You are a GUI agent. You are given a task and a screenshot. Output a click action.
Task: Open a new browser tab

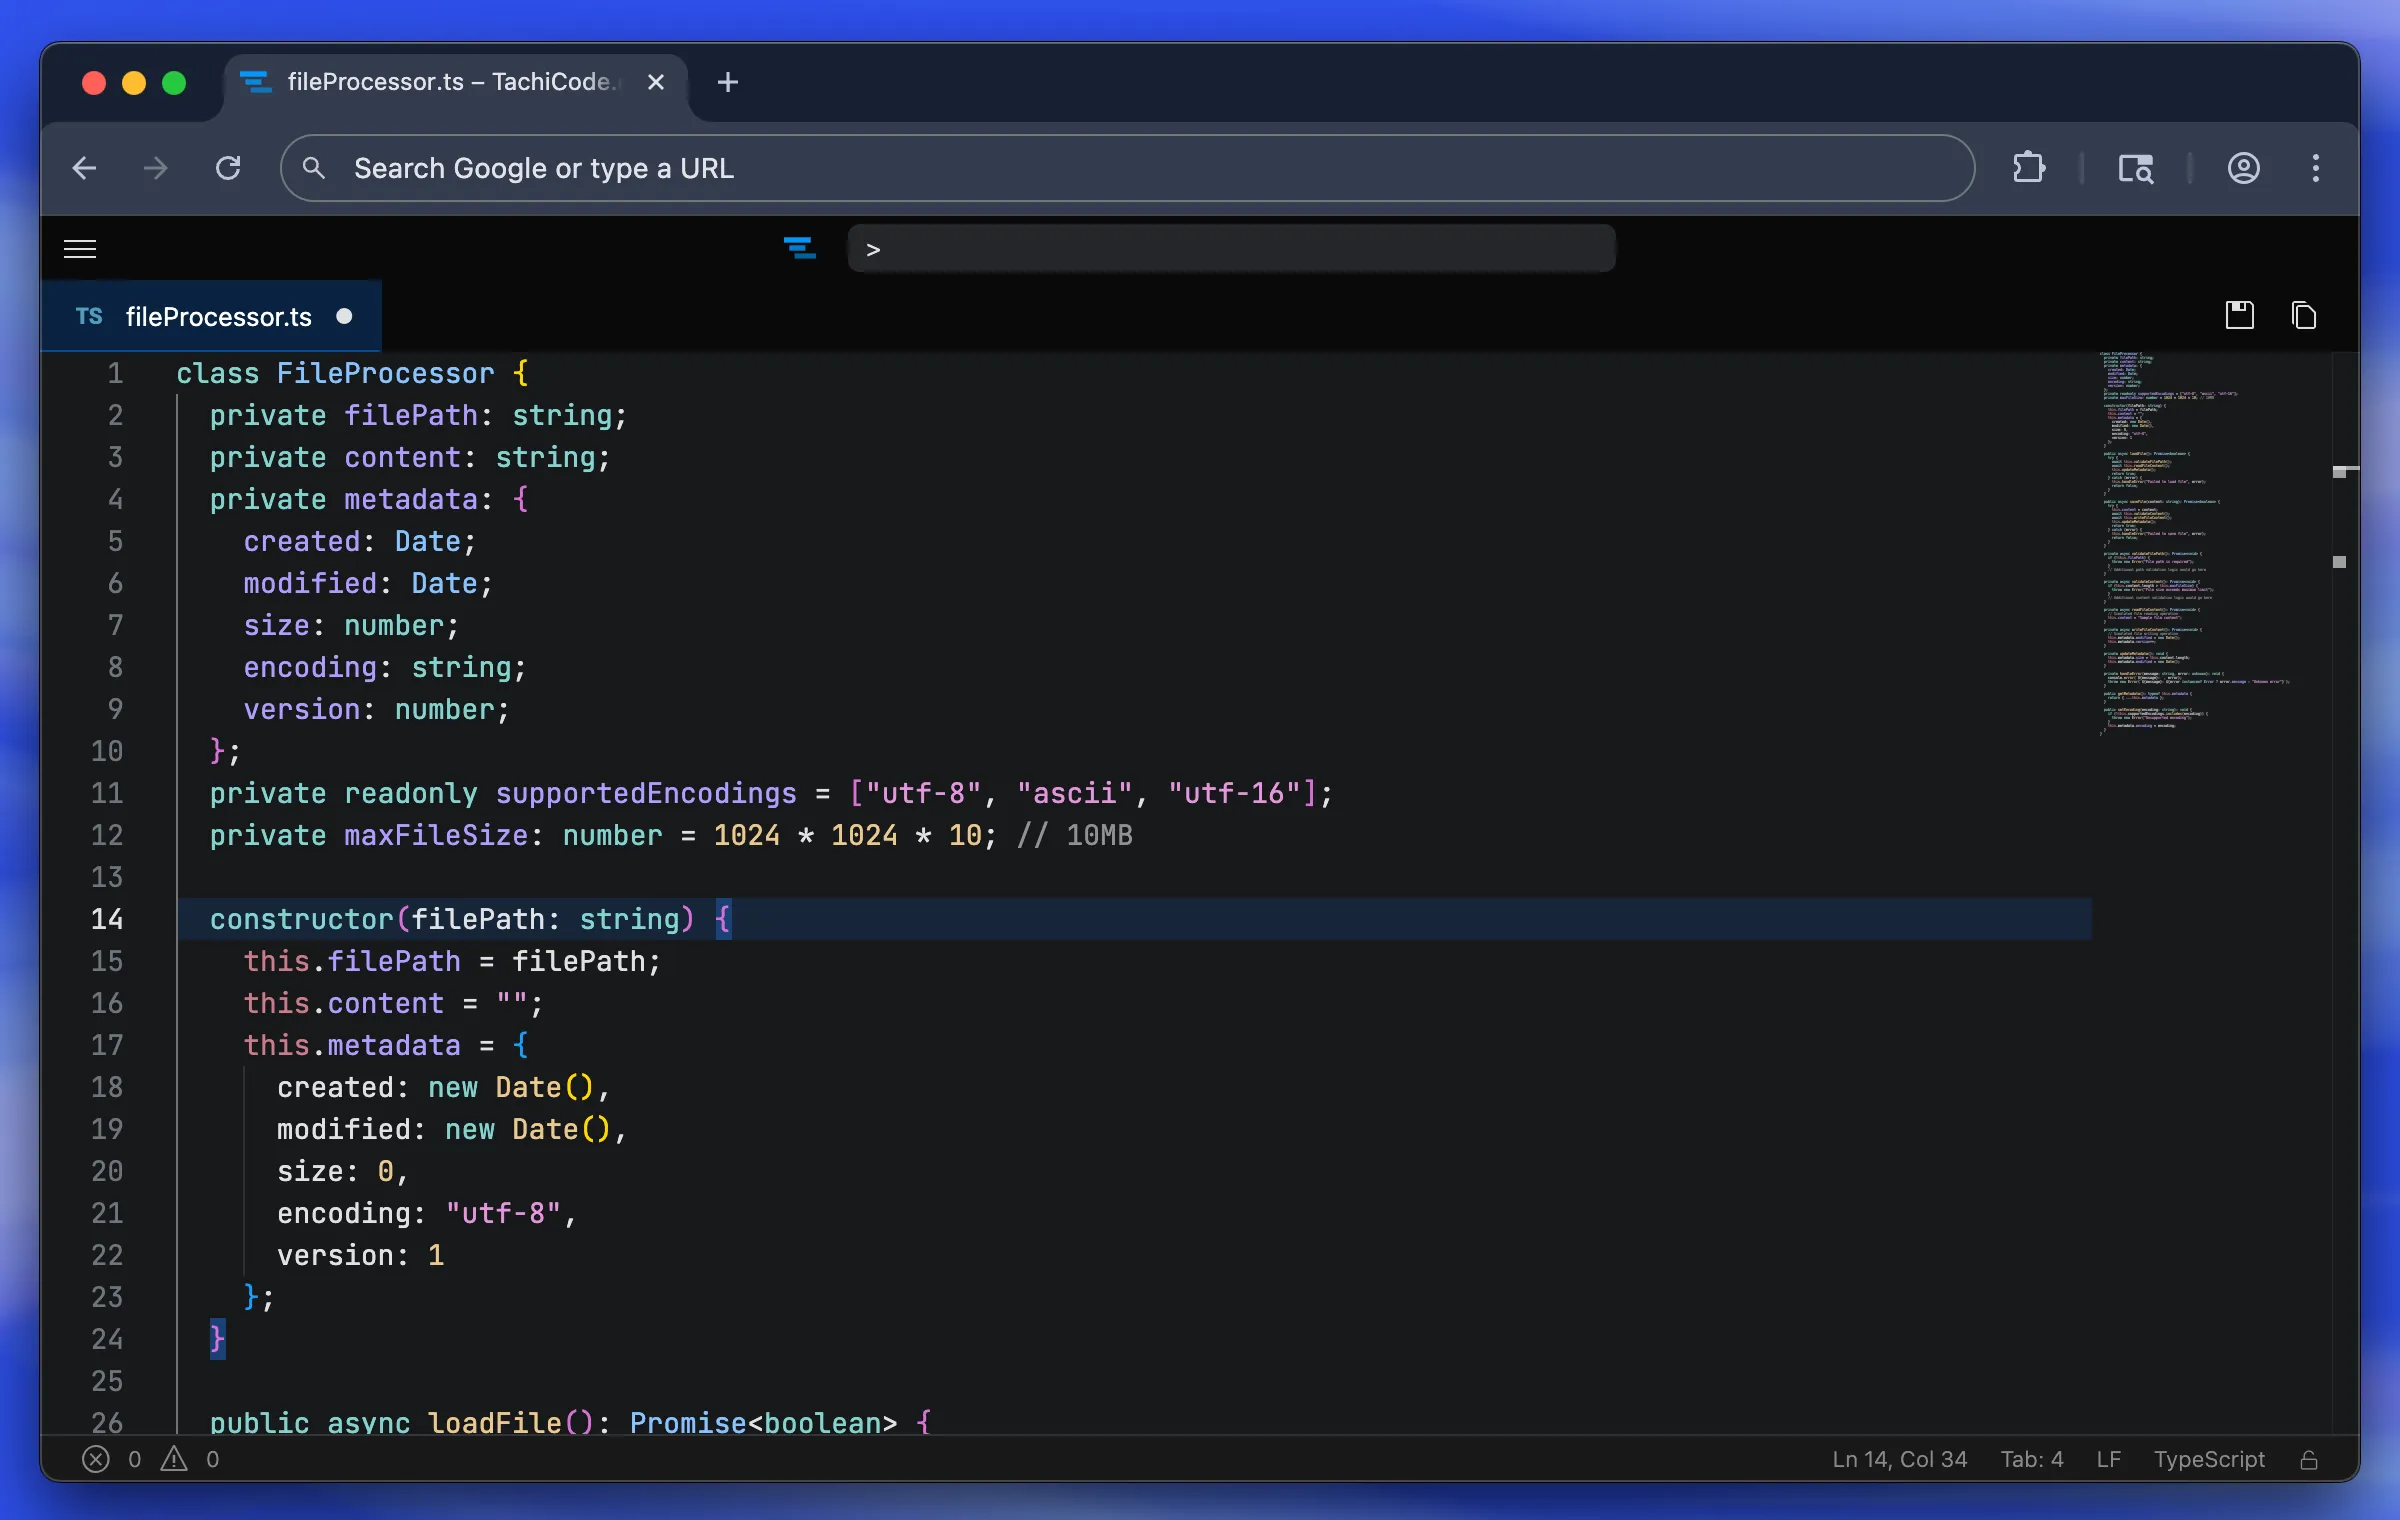coord(727,82)
